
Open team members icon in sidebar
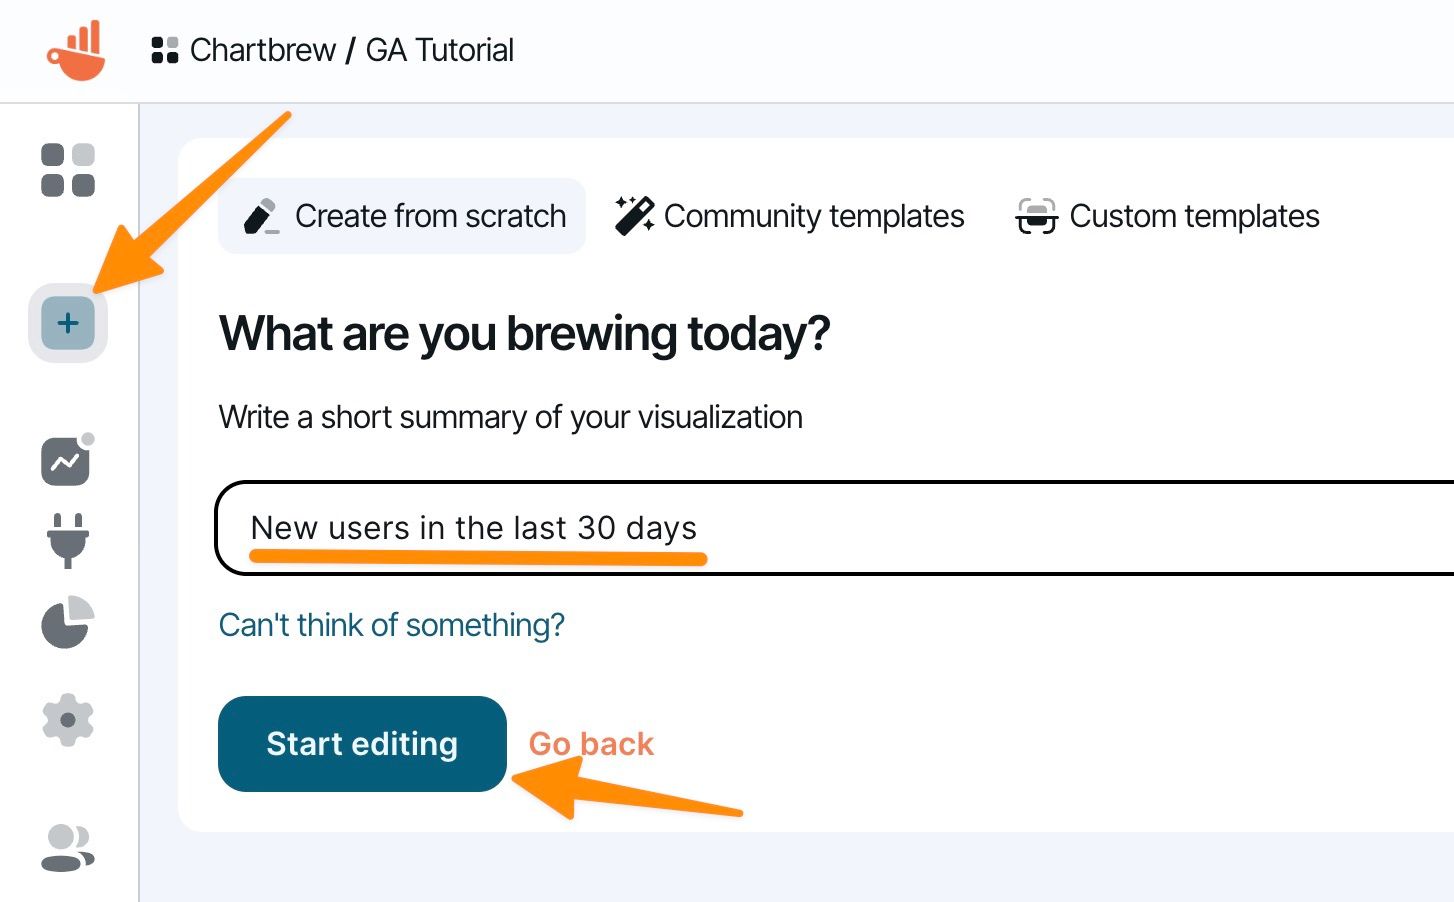point(68,847)
